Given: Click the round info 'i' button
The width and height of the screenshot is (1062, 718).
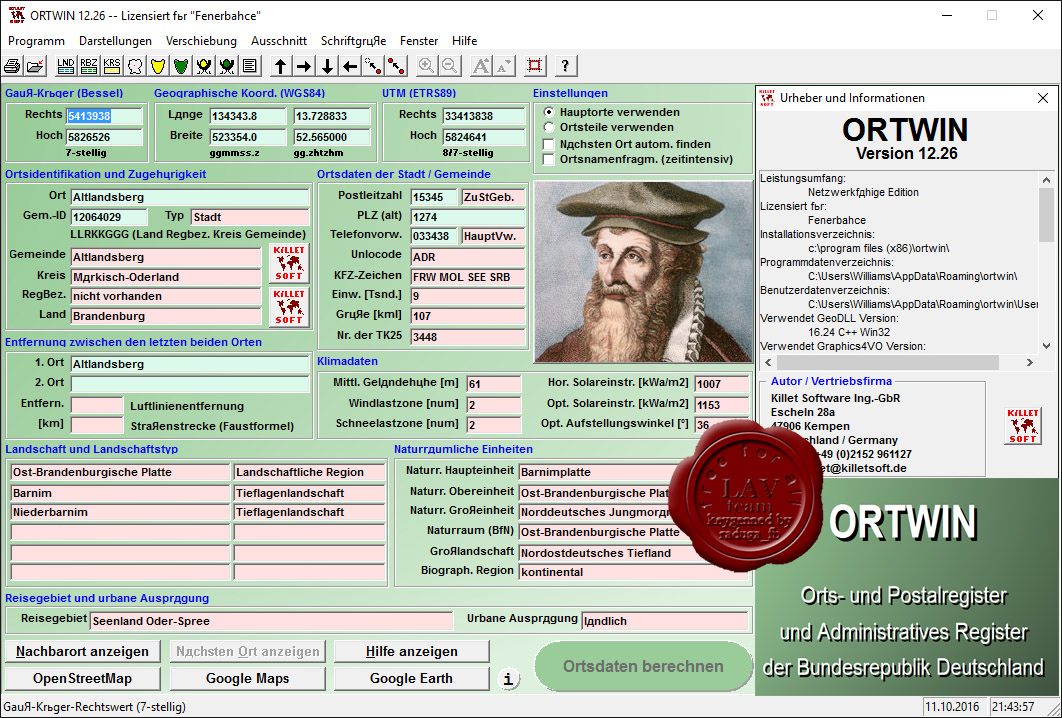Looking at the screenshot, I should click(509, 679).
